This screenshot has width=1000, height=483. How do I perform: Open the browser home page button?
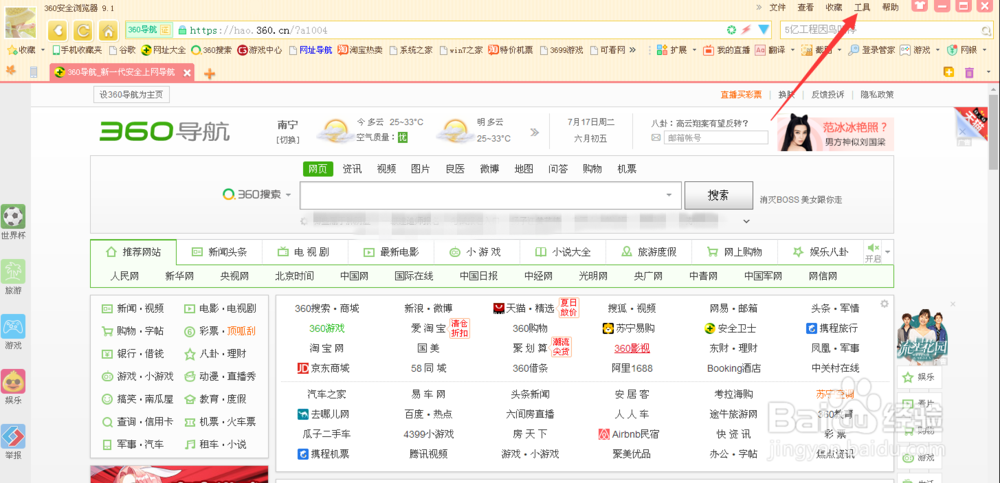[x=109, y=30]
